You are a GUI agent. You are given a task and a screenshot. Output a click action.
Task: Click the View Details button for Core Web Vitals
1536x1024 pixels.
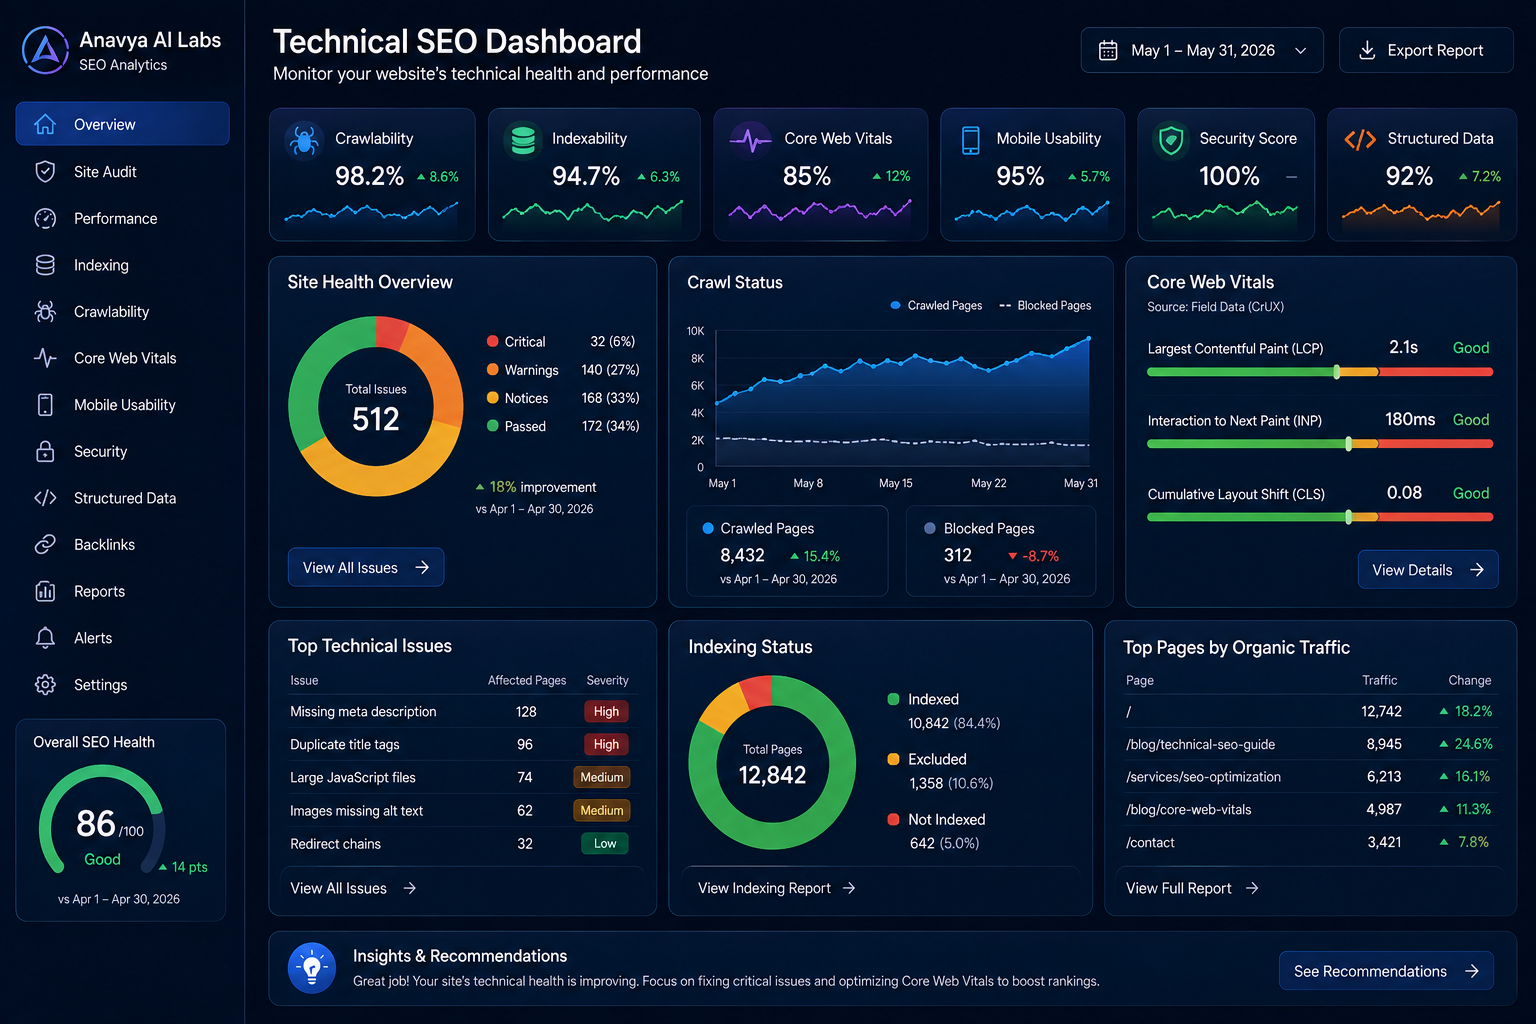tap(1428, 569)
